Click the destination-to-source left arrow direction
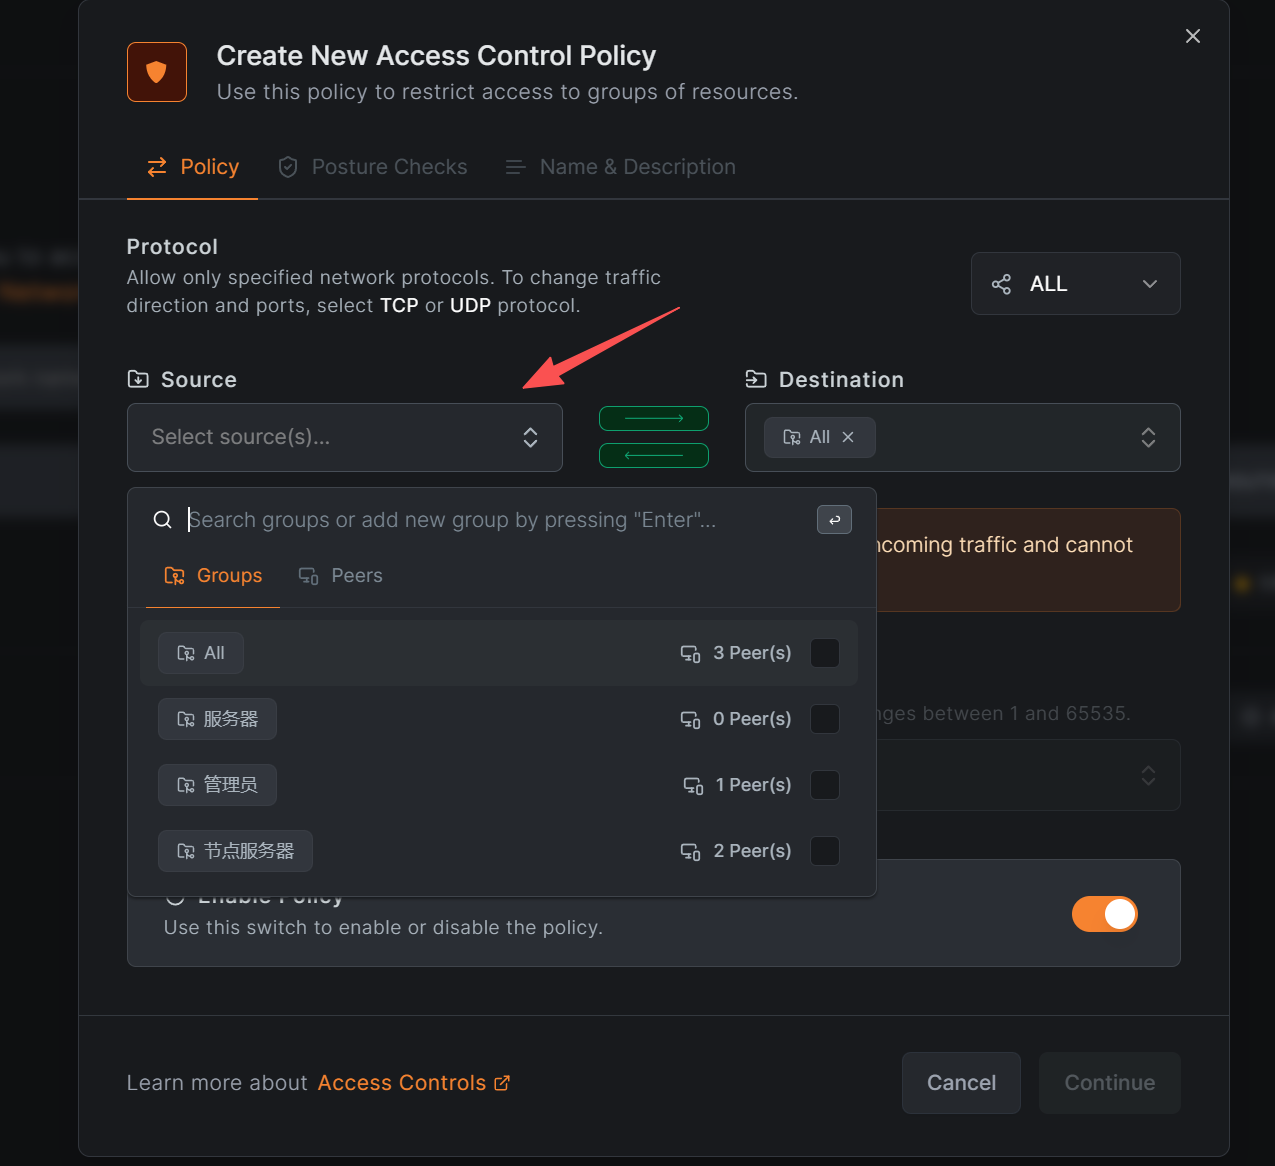The width and height of the screenshot is (1275, 1166). click(x=654, y=455)
